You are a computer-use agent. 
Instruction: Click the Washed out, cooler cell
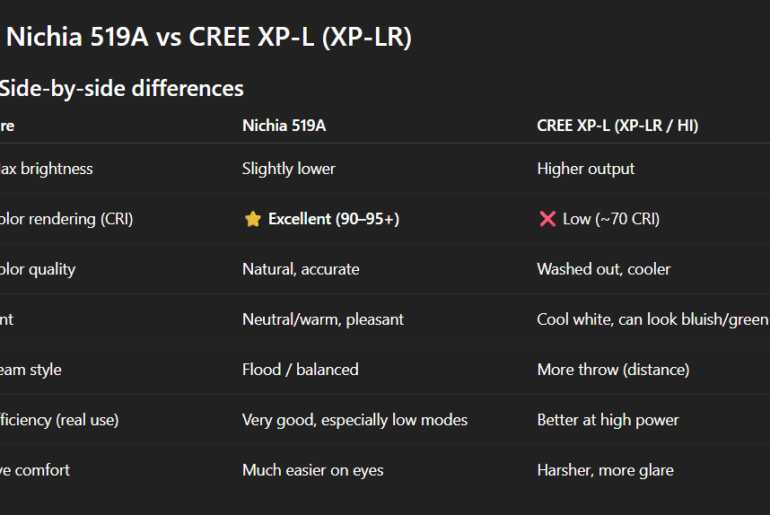[603, 269]
